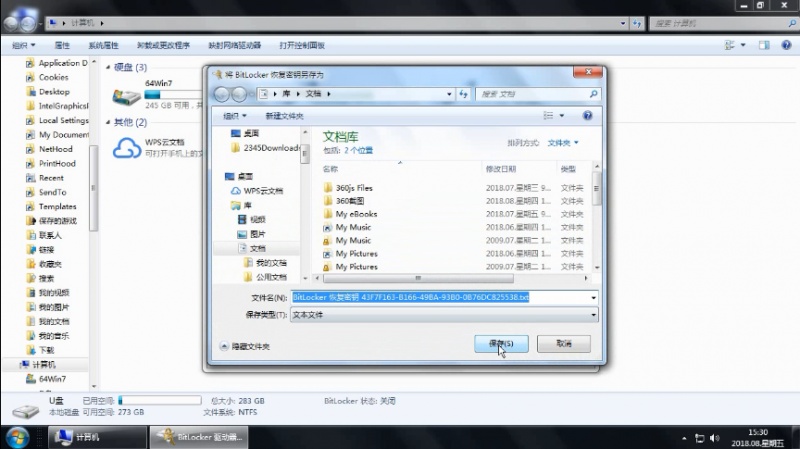Select My Music dated 2009.07
Image resolution: width=800 pixels, height=449 pixels.
(353, 240)
